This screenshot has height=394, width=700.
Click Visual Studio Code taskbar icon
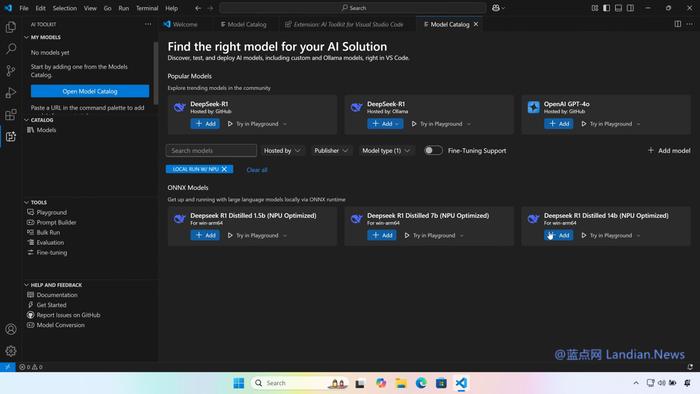coord(461,383)
